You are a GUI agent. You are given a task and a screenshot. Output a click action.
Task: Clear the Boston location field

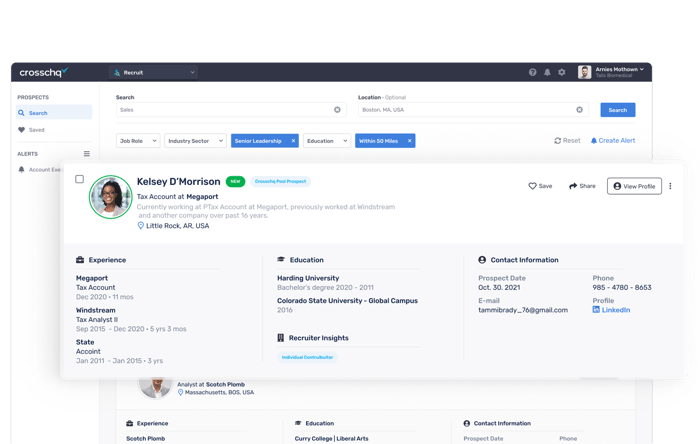580,110
